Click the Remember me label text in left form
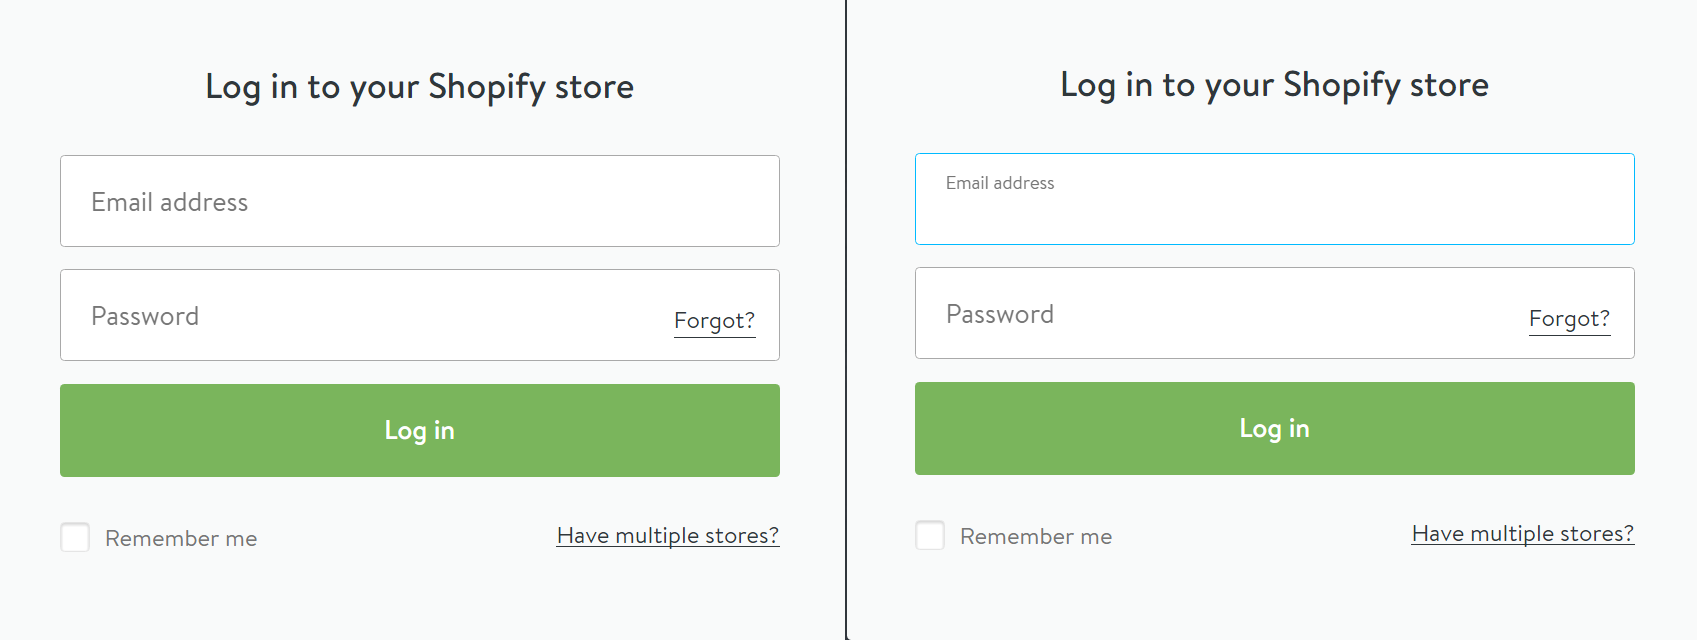1697x640 pixels. point(181,539)
